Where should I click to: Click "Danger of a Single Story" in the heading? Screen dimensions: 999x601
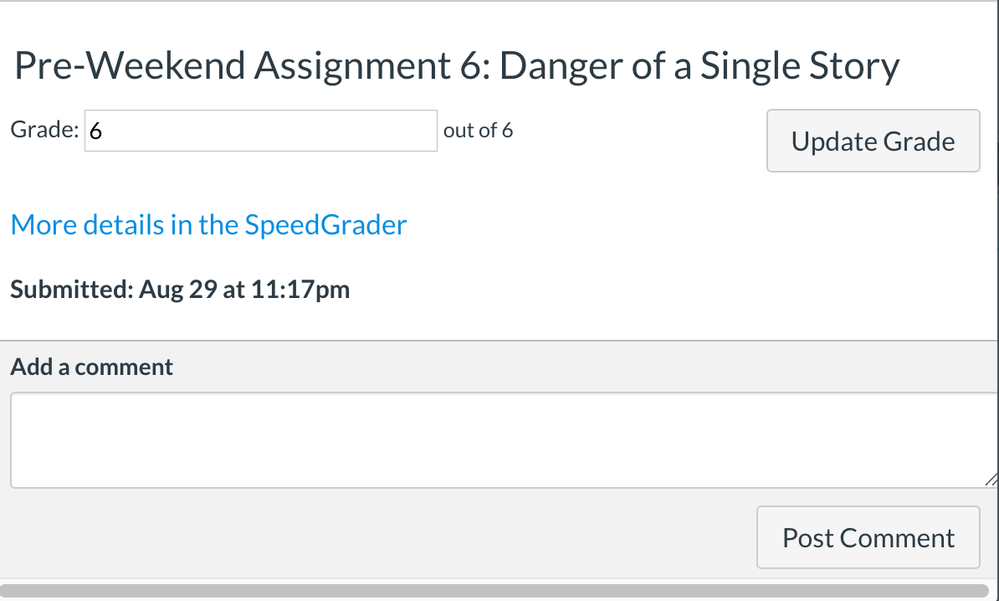click(x=699, y=67)
